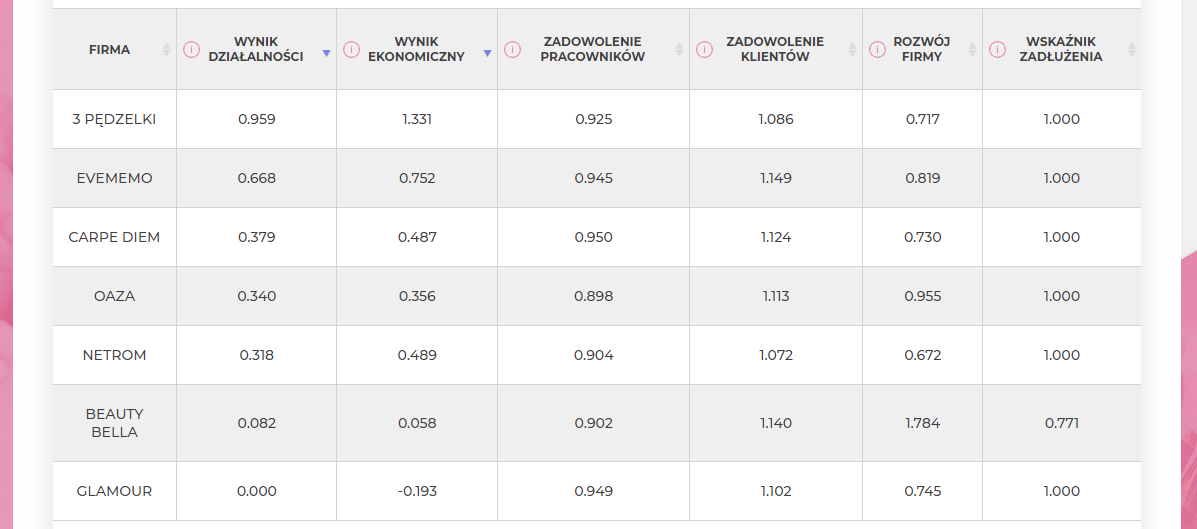Select the EVEMEMO company cell
Image resolution: width=1197 pixels, height=529 pixels.
tap(115, 178)
